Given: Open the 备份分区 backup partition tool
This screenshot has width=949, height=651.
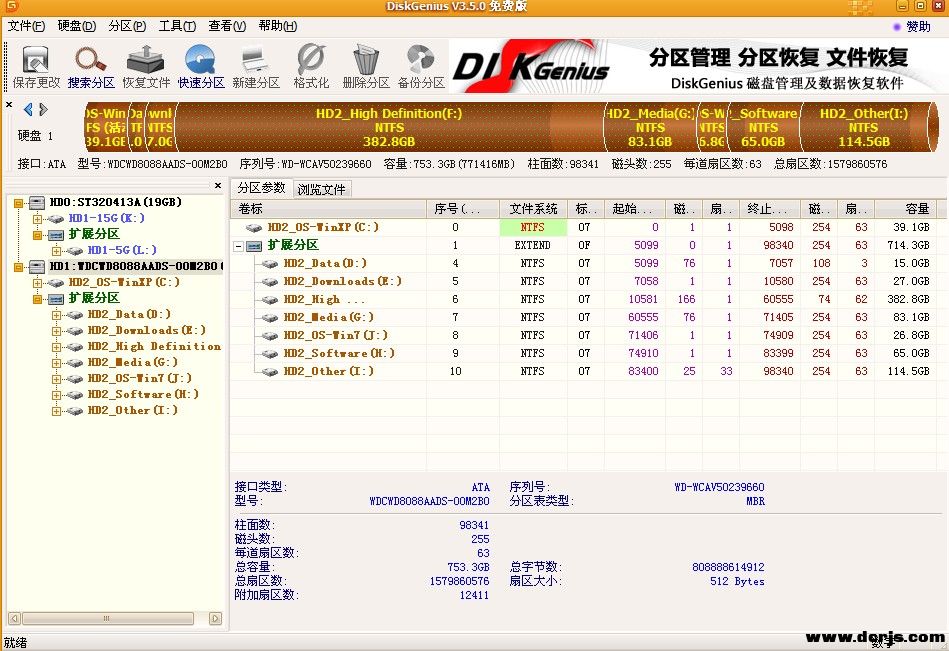Looking at the screenshot, I should pyautogui.click(x=421, y=66).
